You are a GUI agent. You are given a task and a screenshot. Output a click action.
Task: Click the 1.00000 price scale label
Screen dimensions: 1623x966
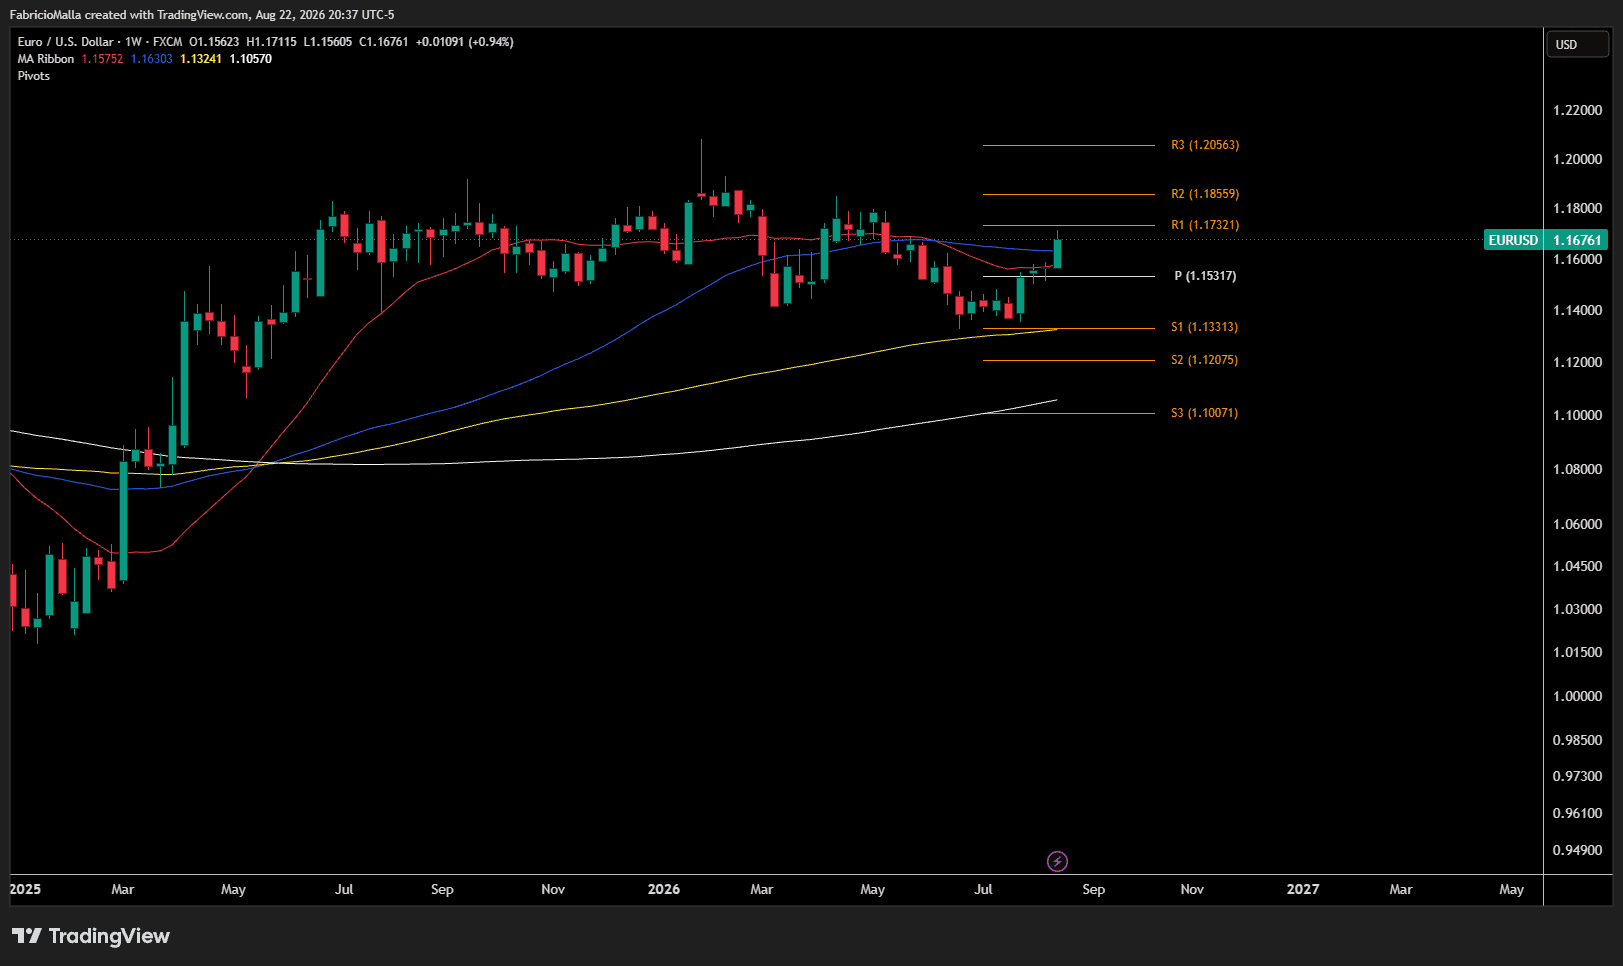pyautogui.click(x=1577, y=696)
